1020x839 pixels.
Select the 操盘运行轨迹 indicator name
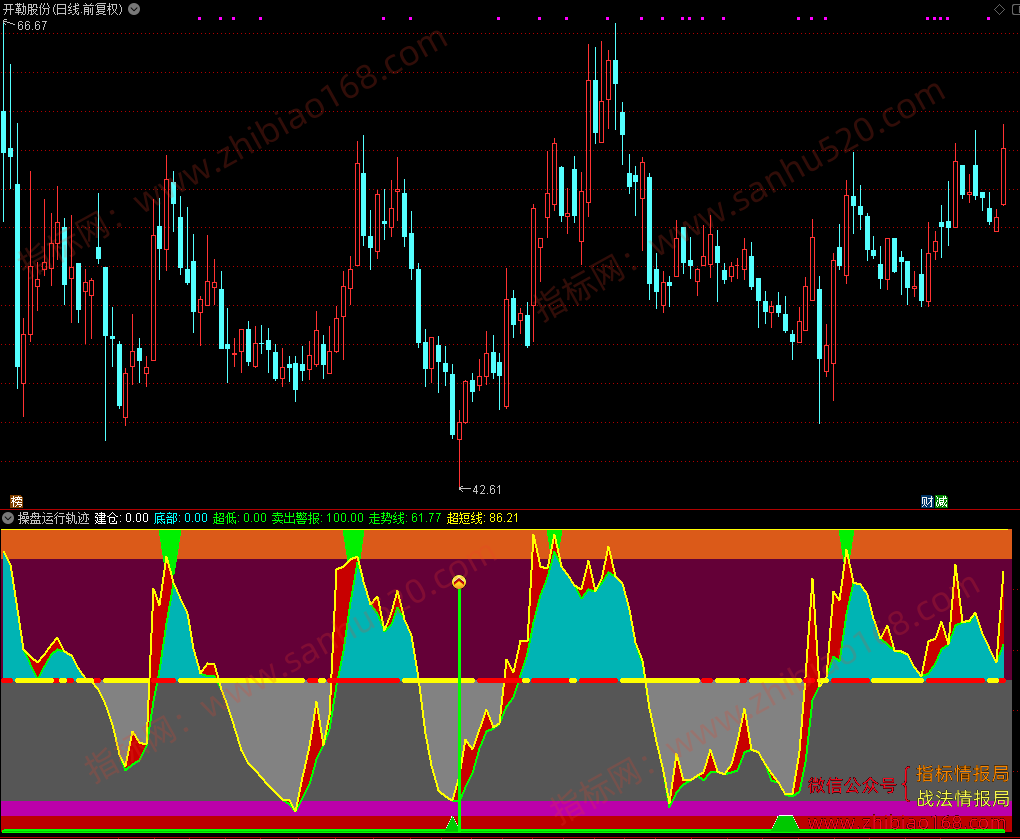click(53, 518)
